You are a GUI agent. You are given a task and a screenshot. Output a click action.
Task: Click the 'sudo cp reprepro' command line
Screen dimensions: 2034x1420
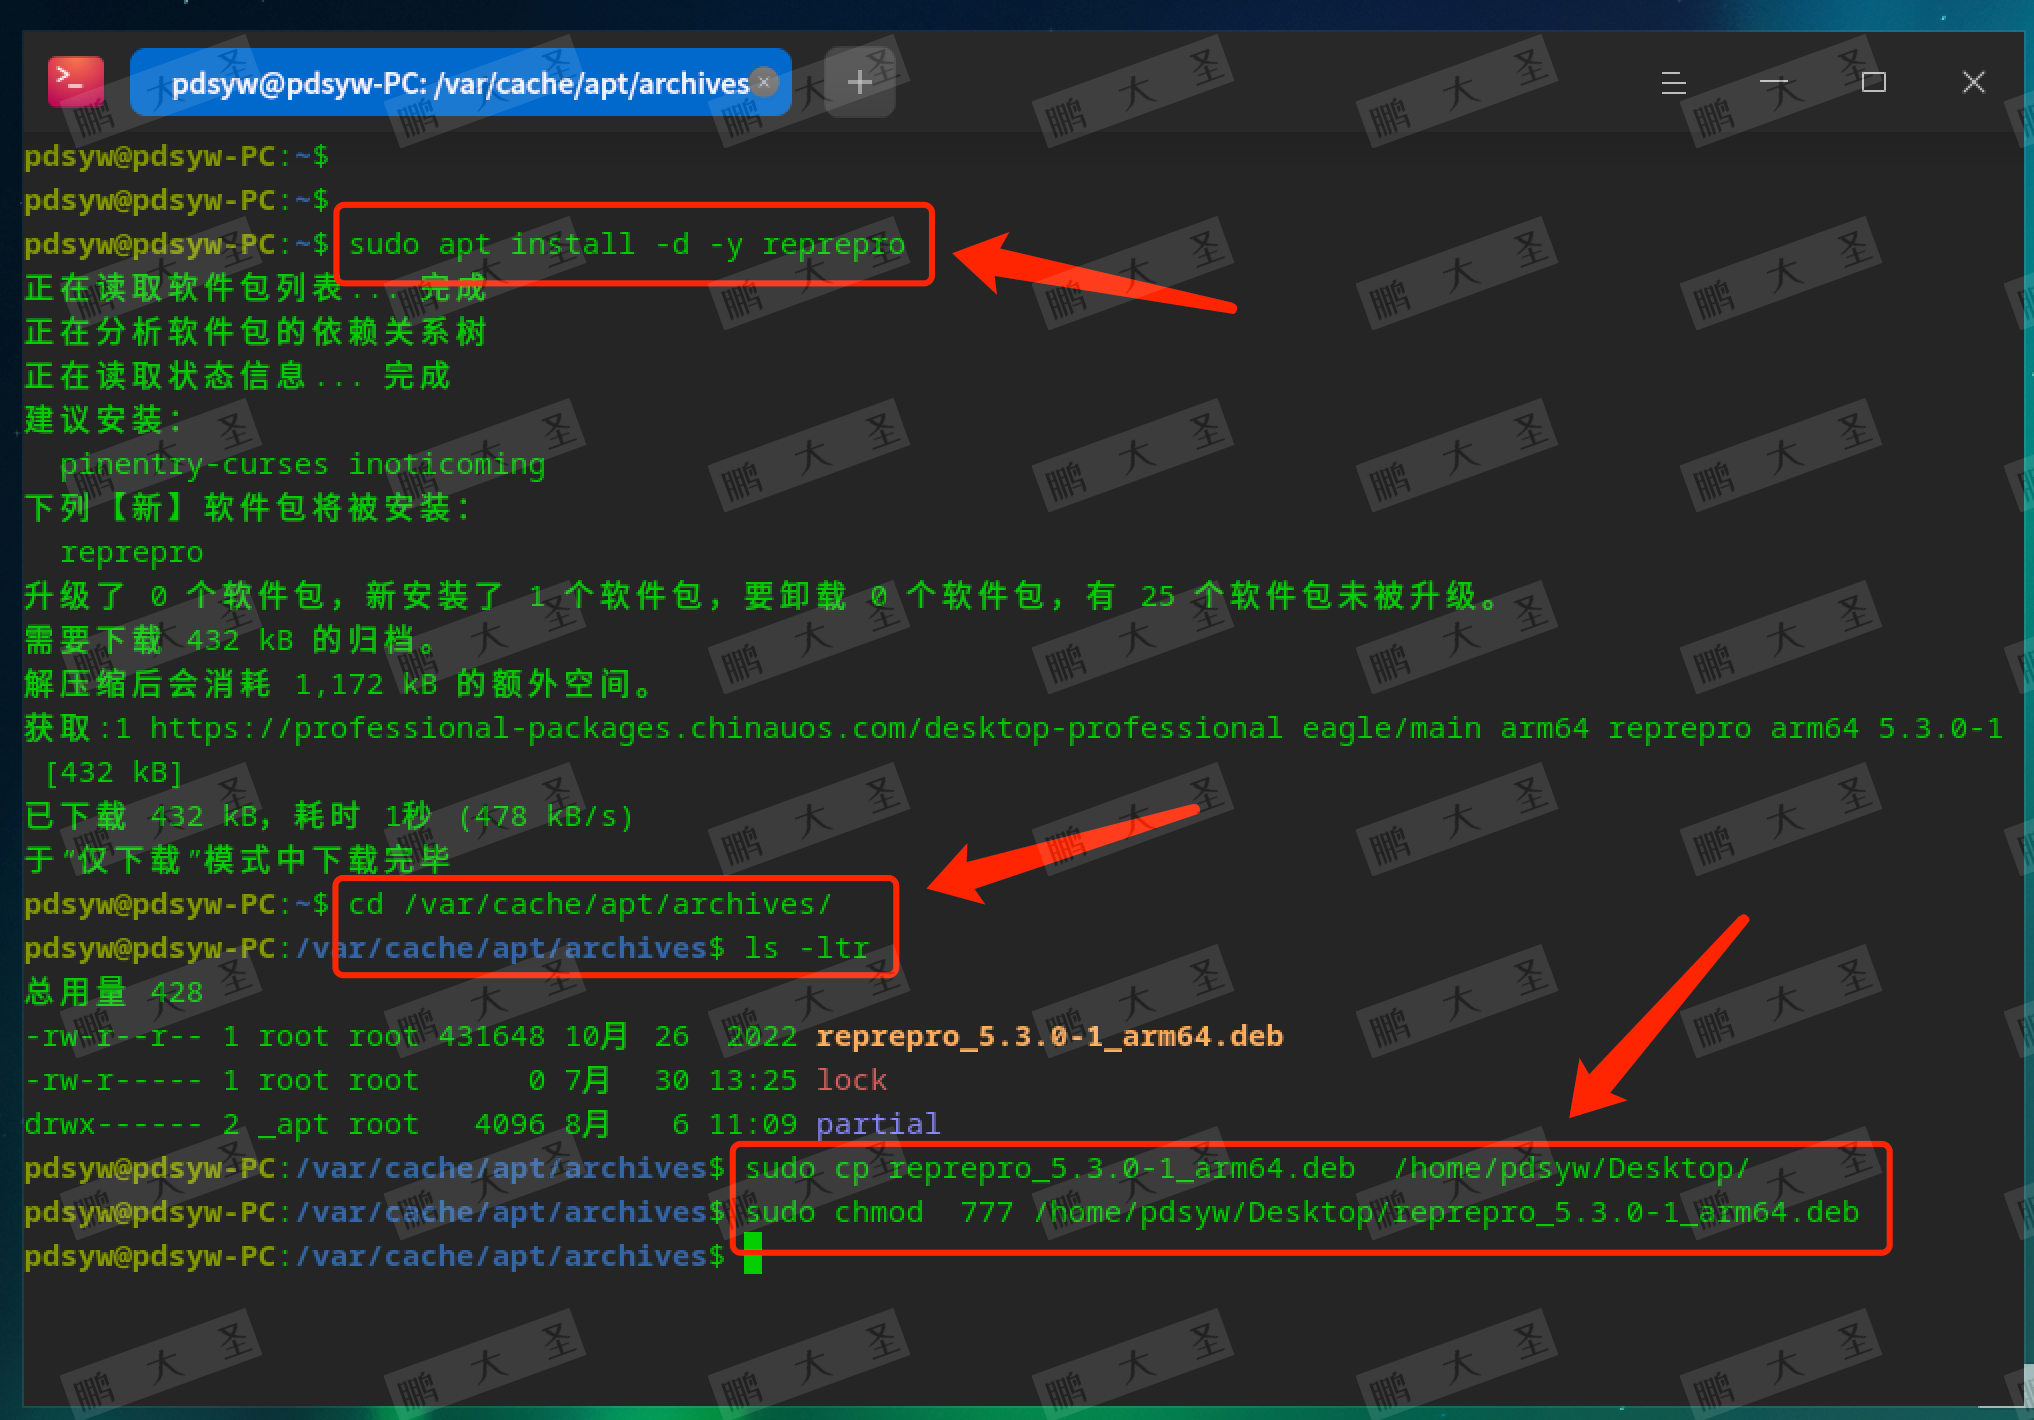(1246, 1168)
